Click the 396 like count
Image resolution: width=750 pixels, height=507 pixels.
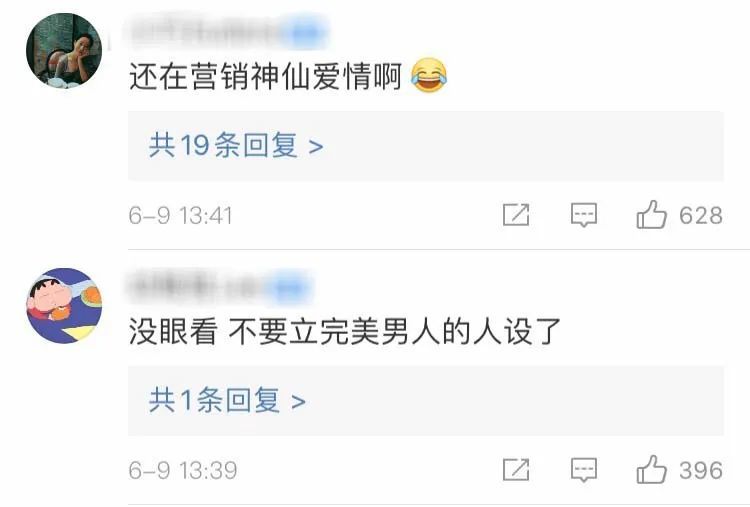point(701,470)
